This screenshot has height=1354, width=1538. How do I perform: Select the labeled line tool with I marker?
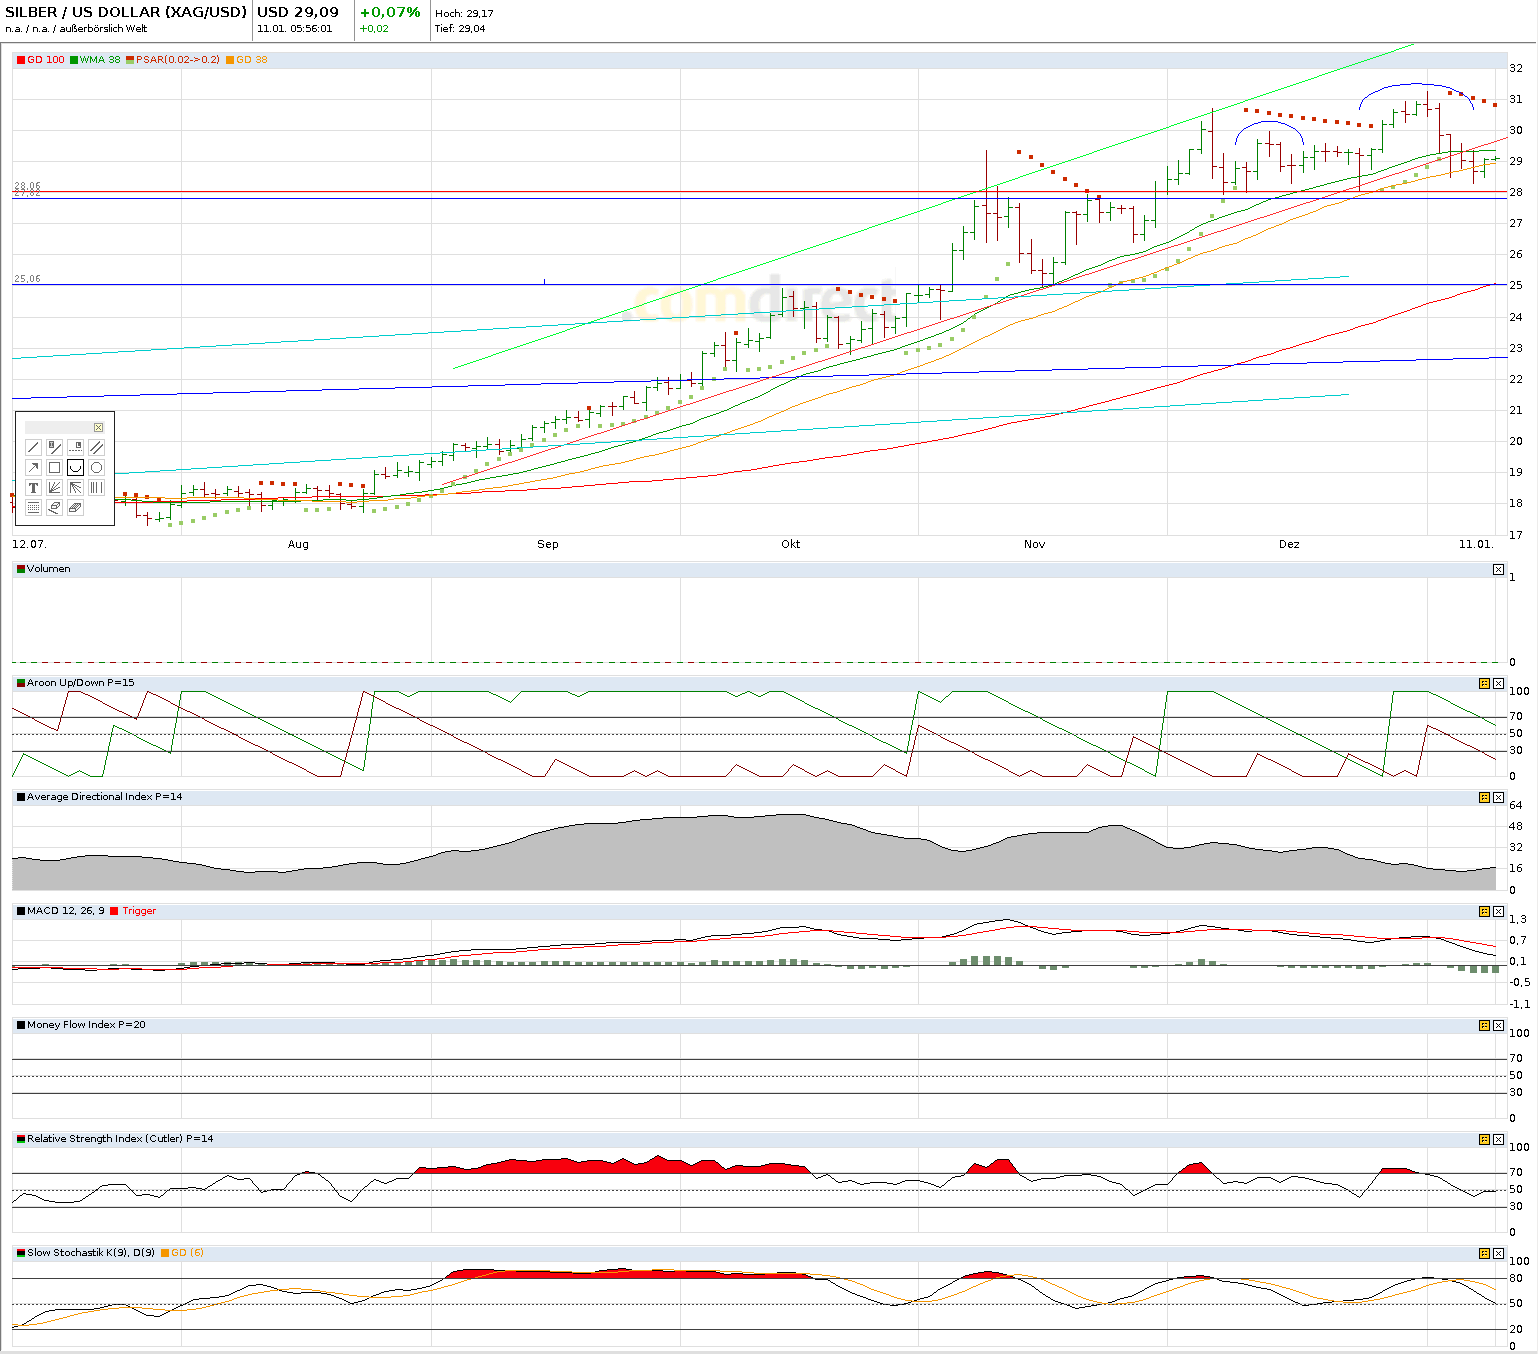(x=54, y=448)
